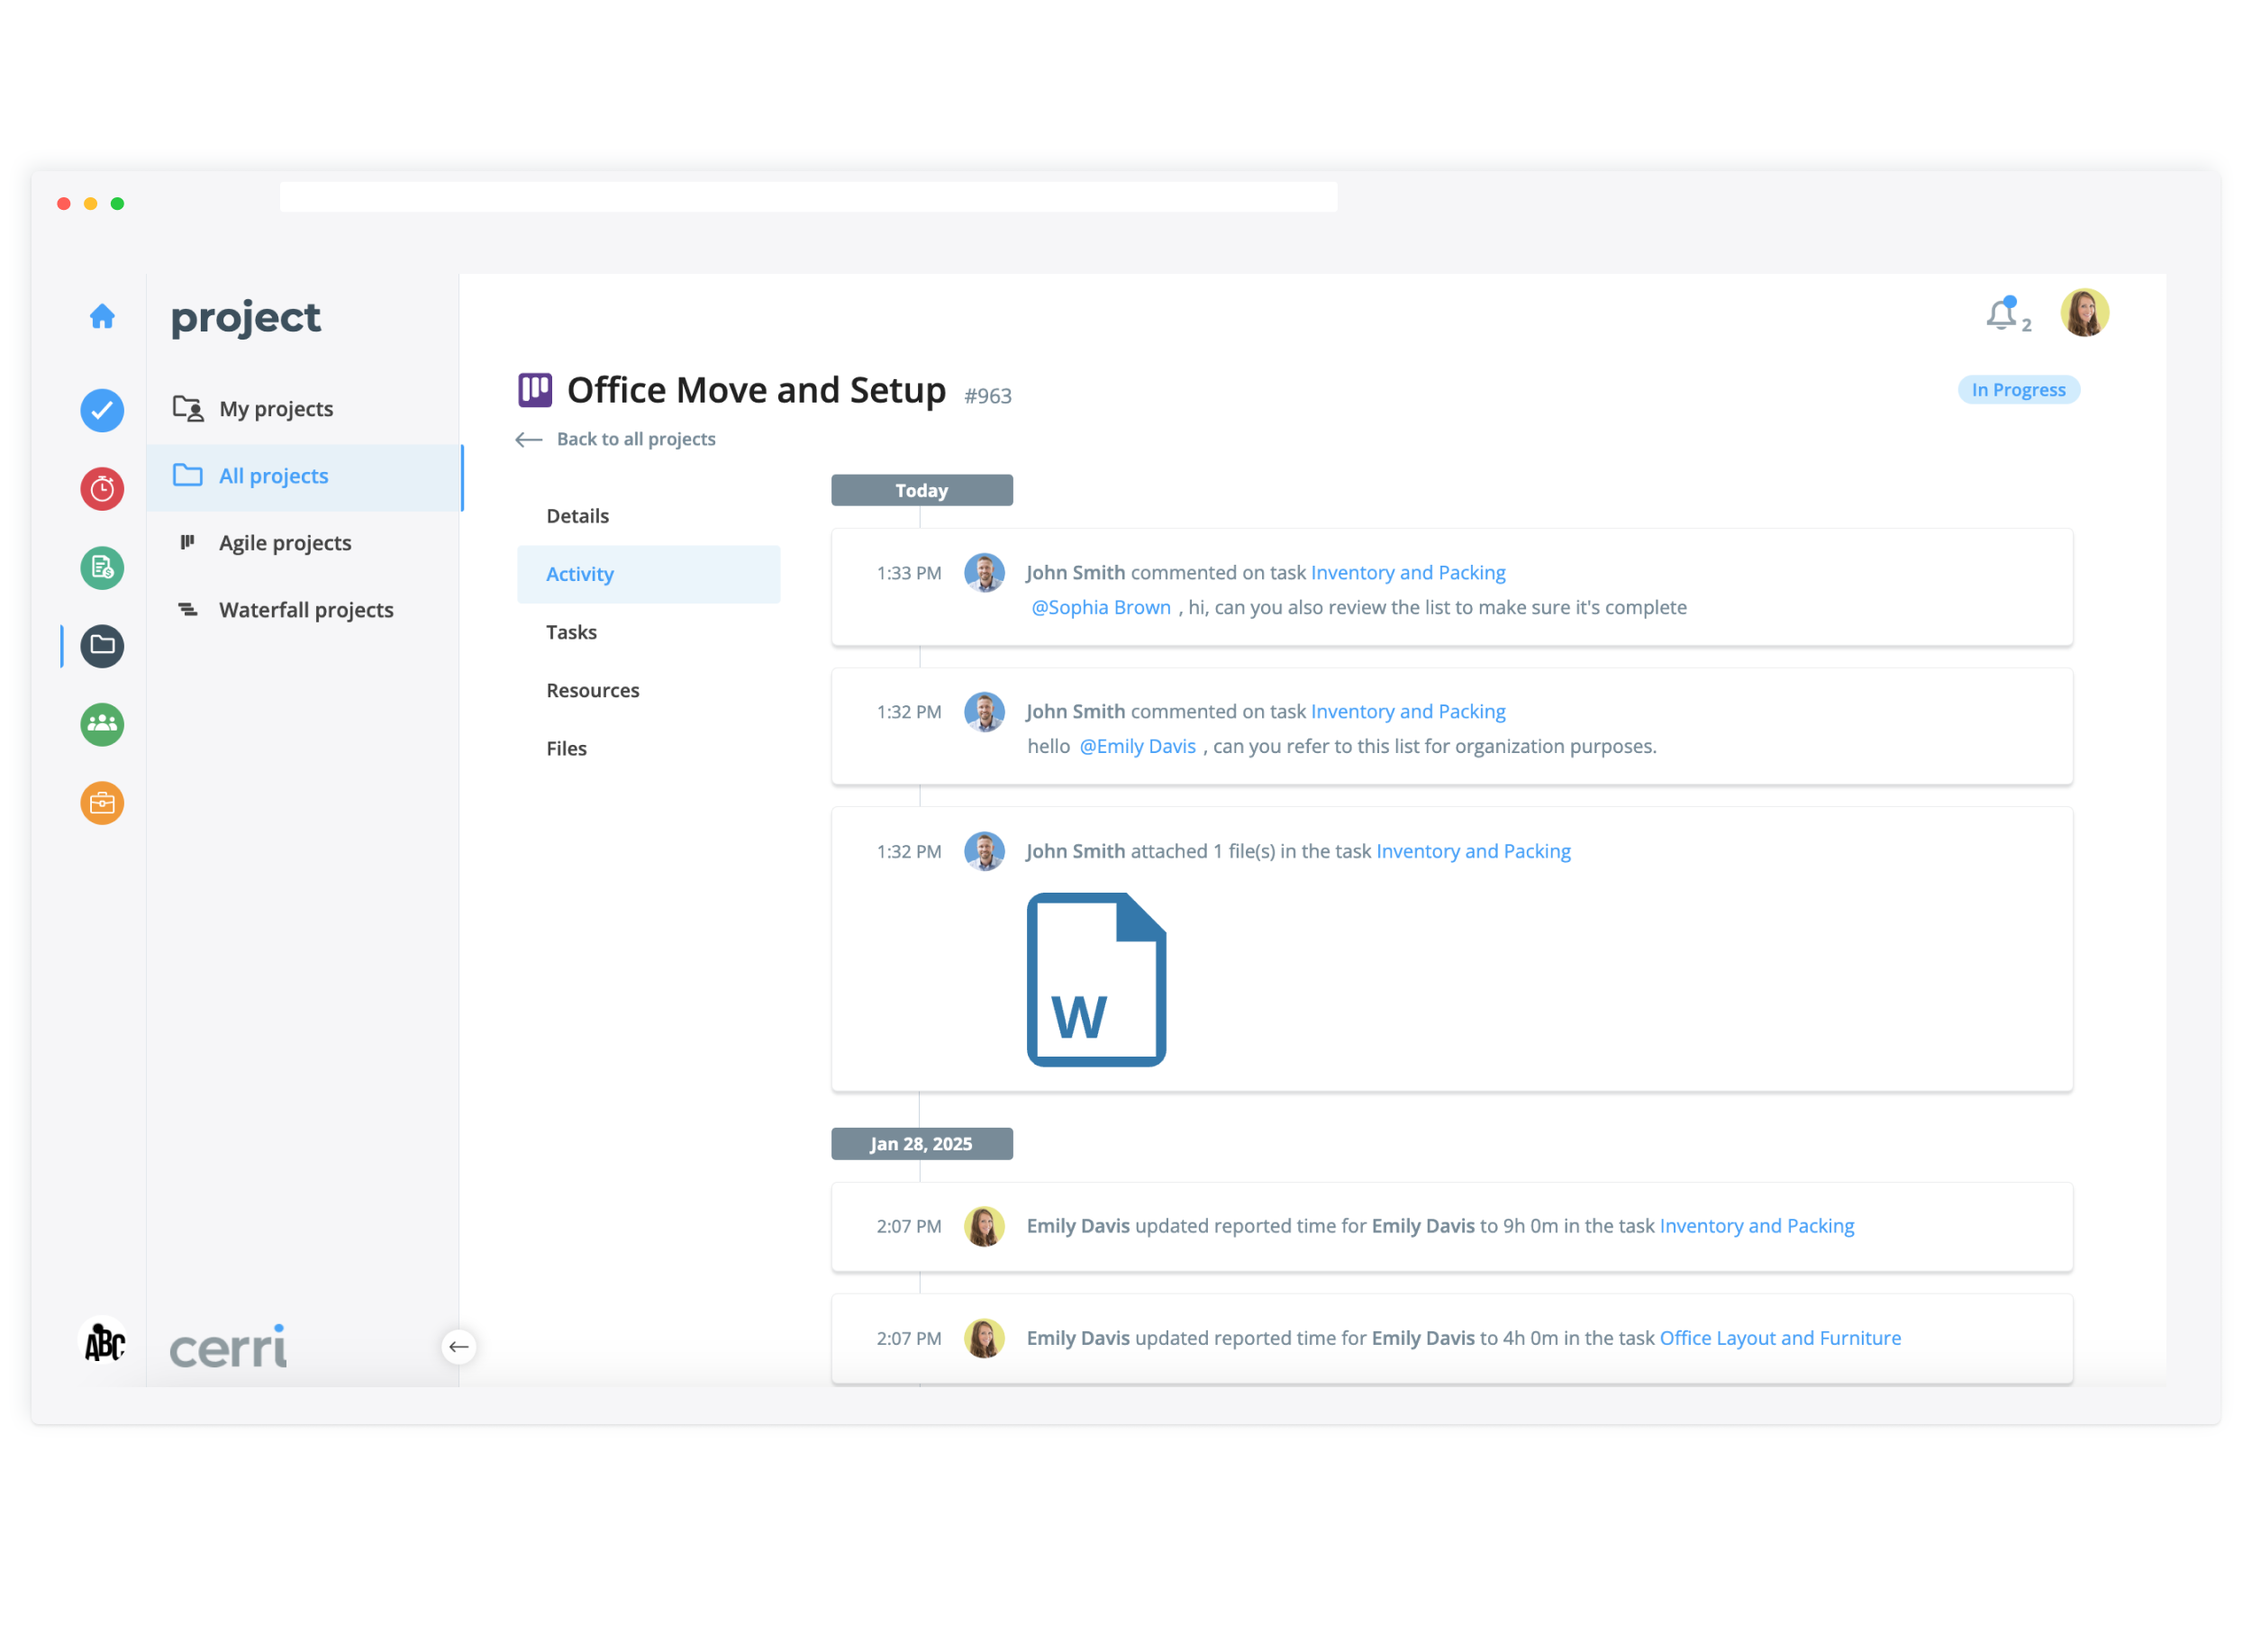The image size is (2252, 1652).
Task: Select Agile projects in navigation
Action: point(285,543)
